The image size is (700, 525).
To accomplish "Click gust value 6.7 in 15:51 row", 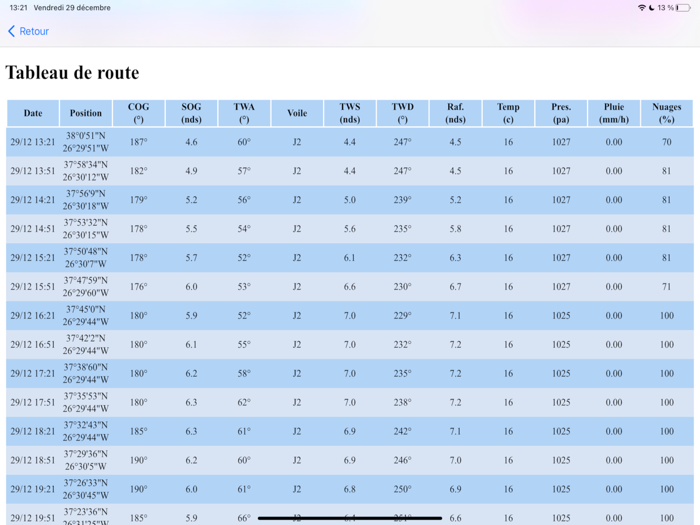I will (455, 287).
